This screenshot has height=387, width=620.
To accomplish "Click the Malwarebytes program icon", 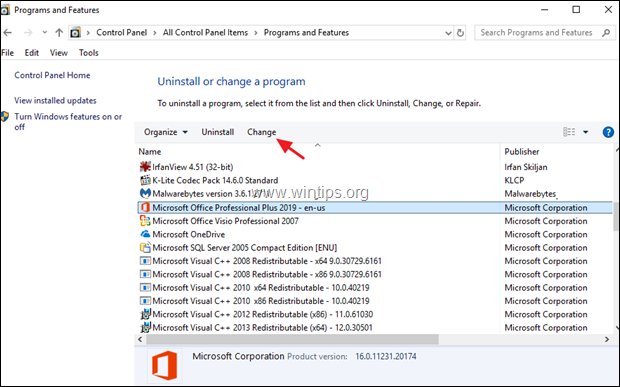I will click(145, 193).
